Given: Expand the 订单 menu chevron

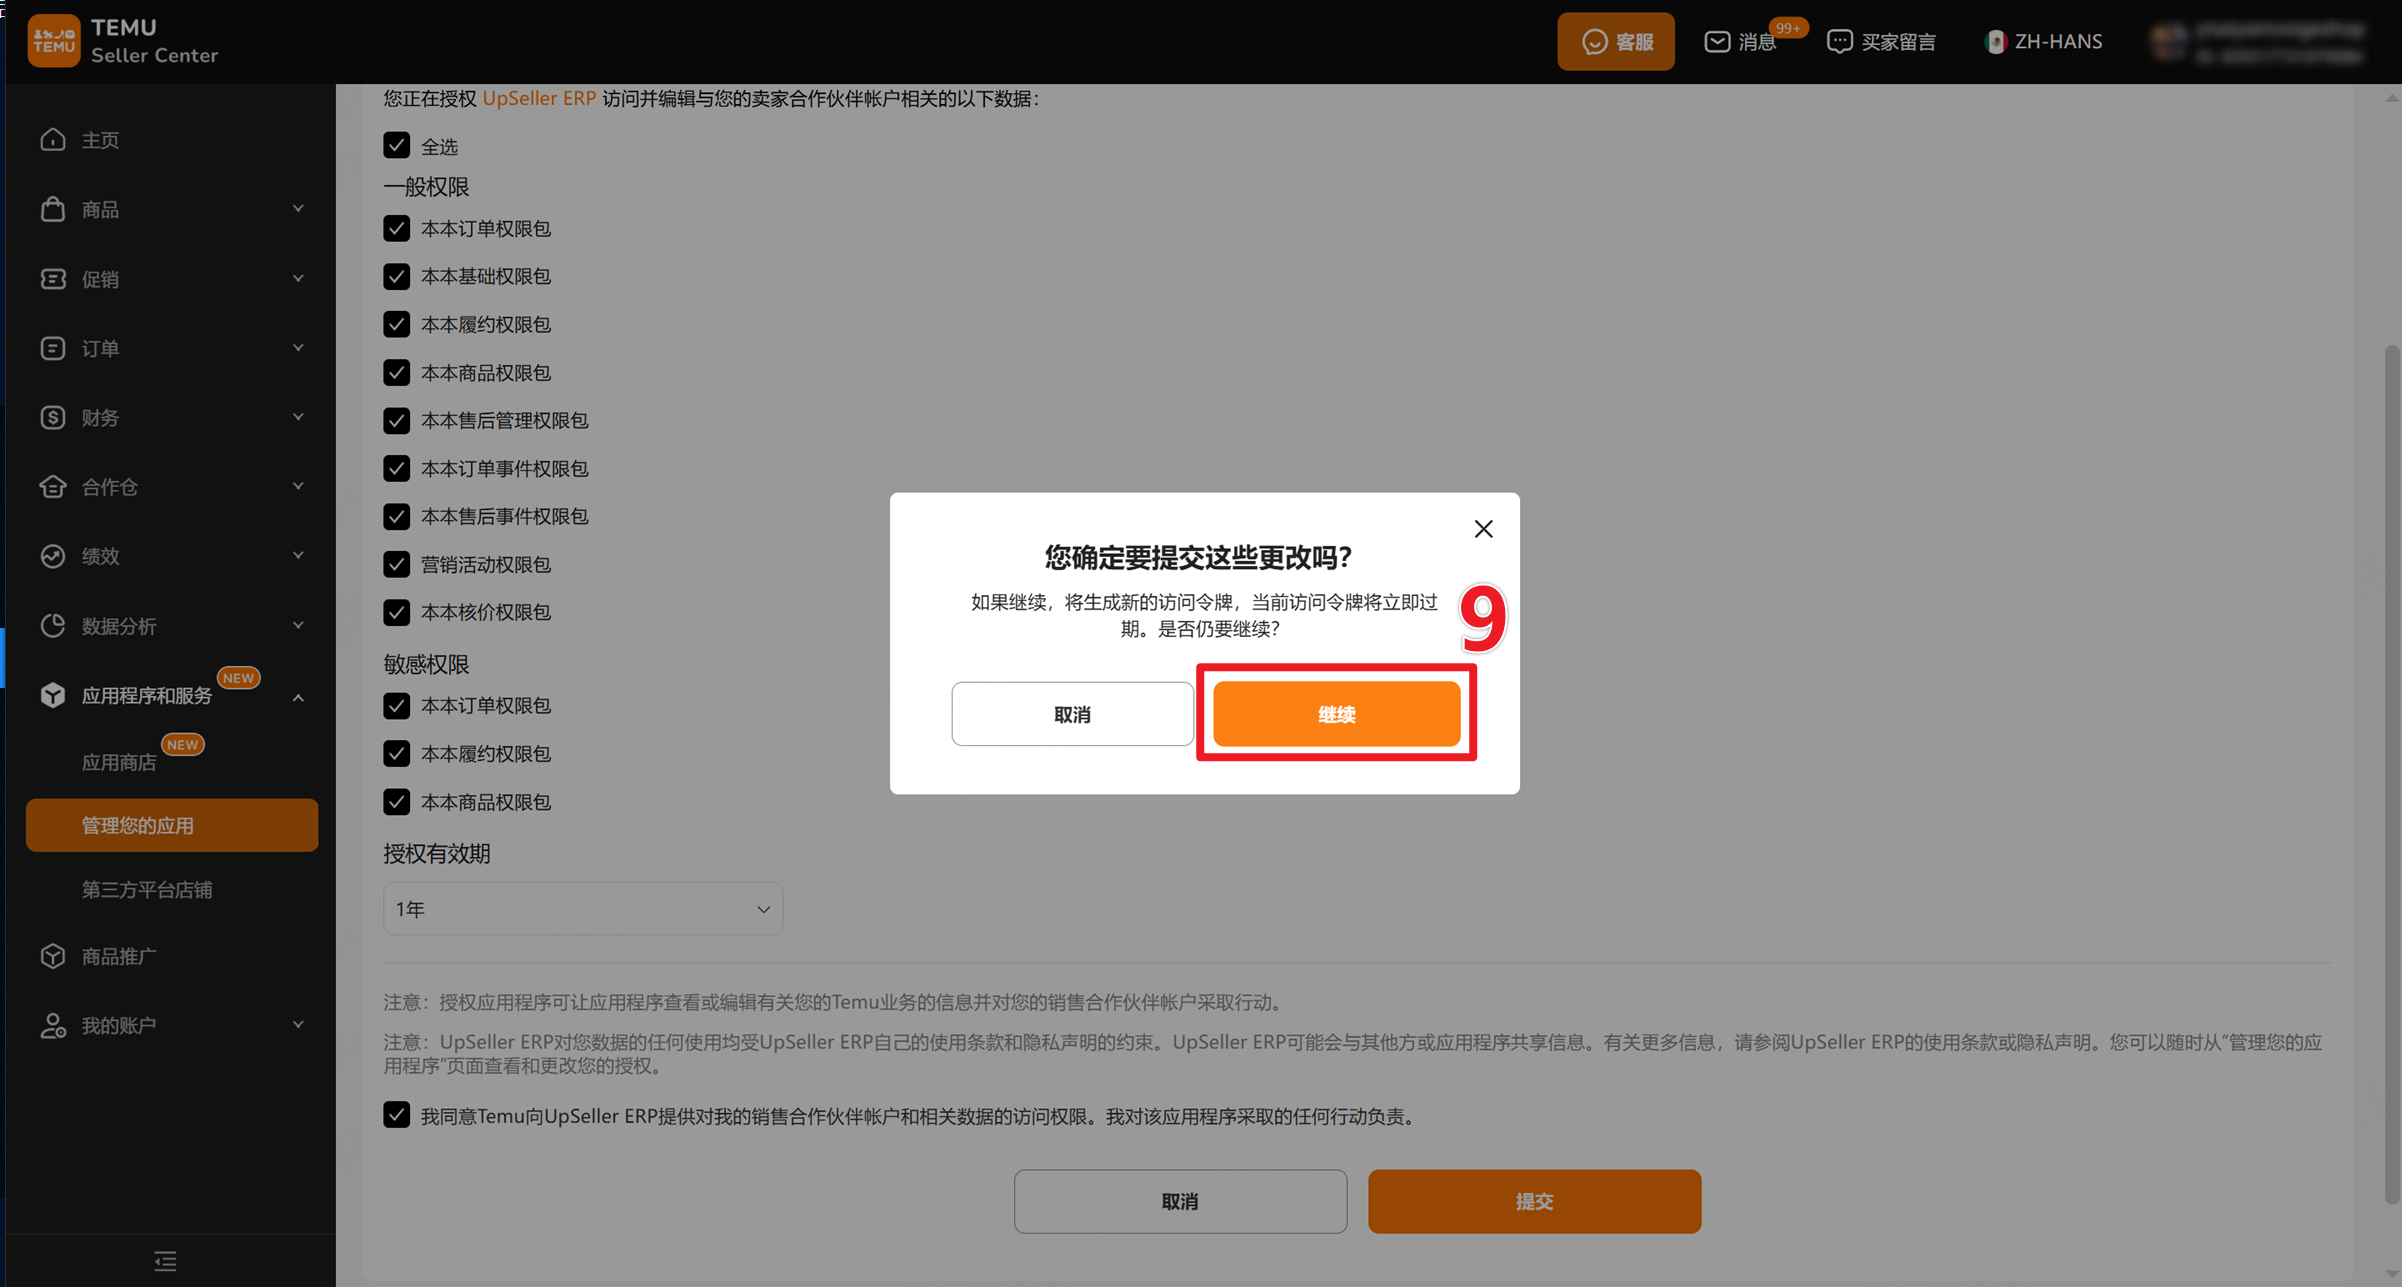Looking at the screenshot, I should [298, 347].
